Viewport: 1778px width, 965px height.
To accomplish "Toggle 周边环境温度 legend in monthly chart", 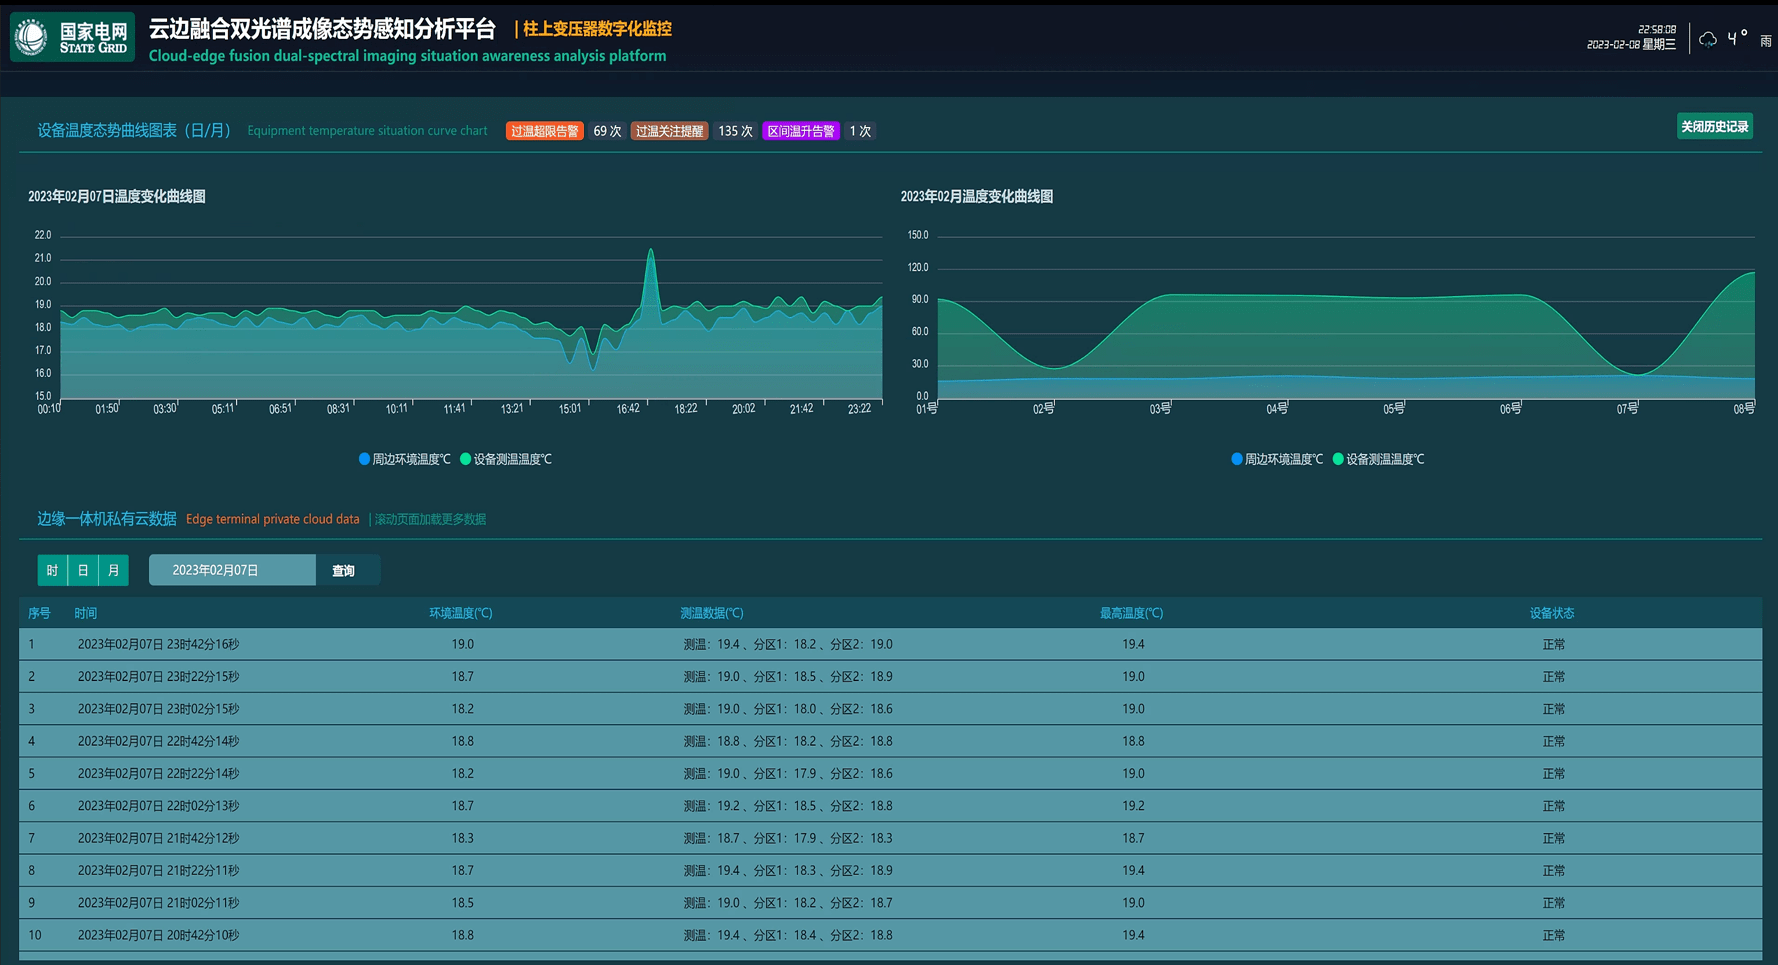I will coord(1277,459).
